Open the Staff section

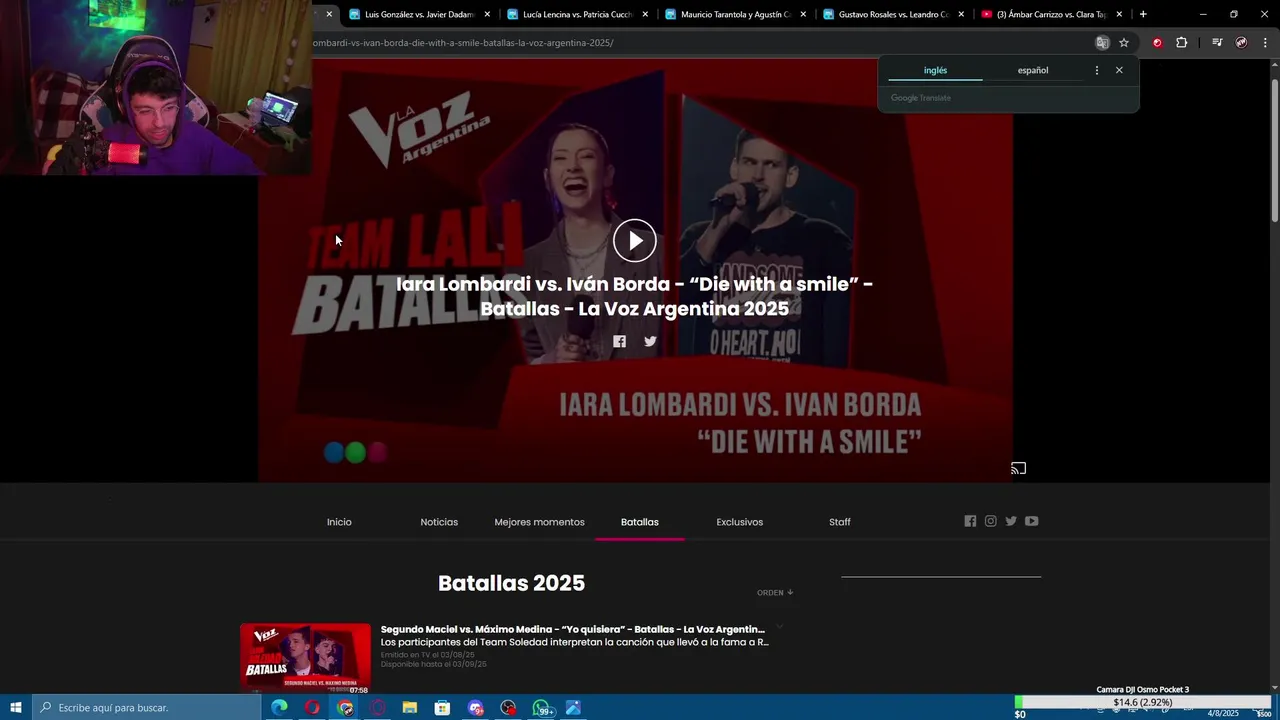coord(840,522)
